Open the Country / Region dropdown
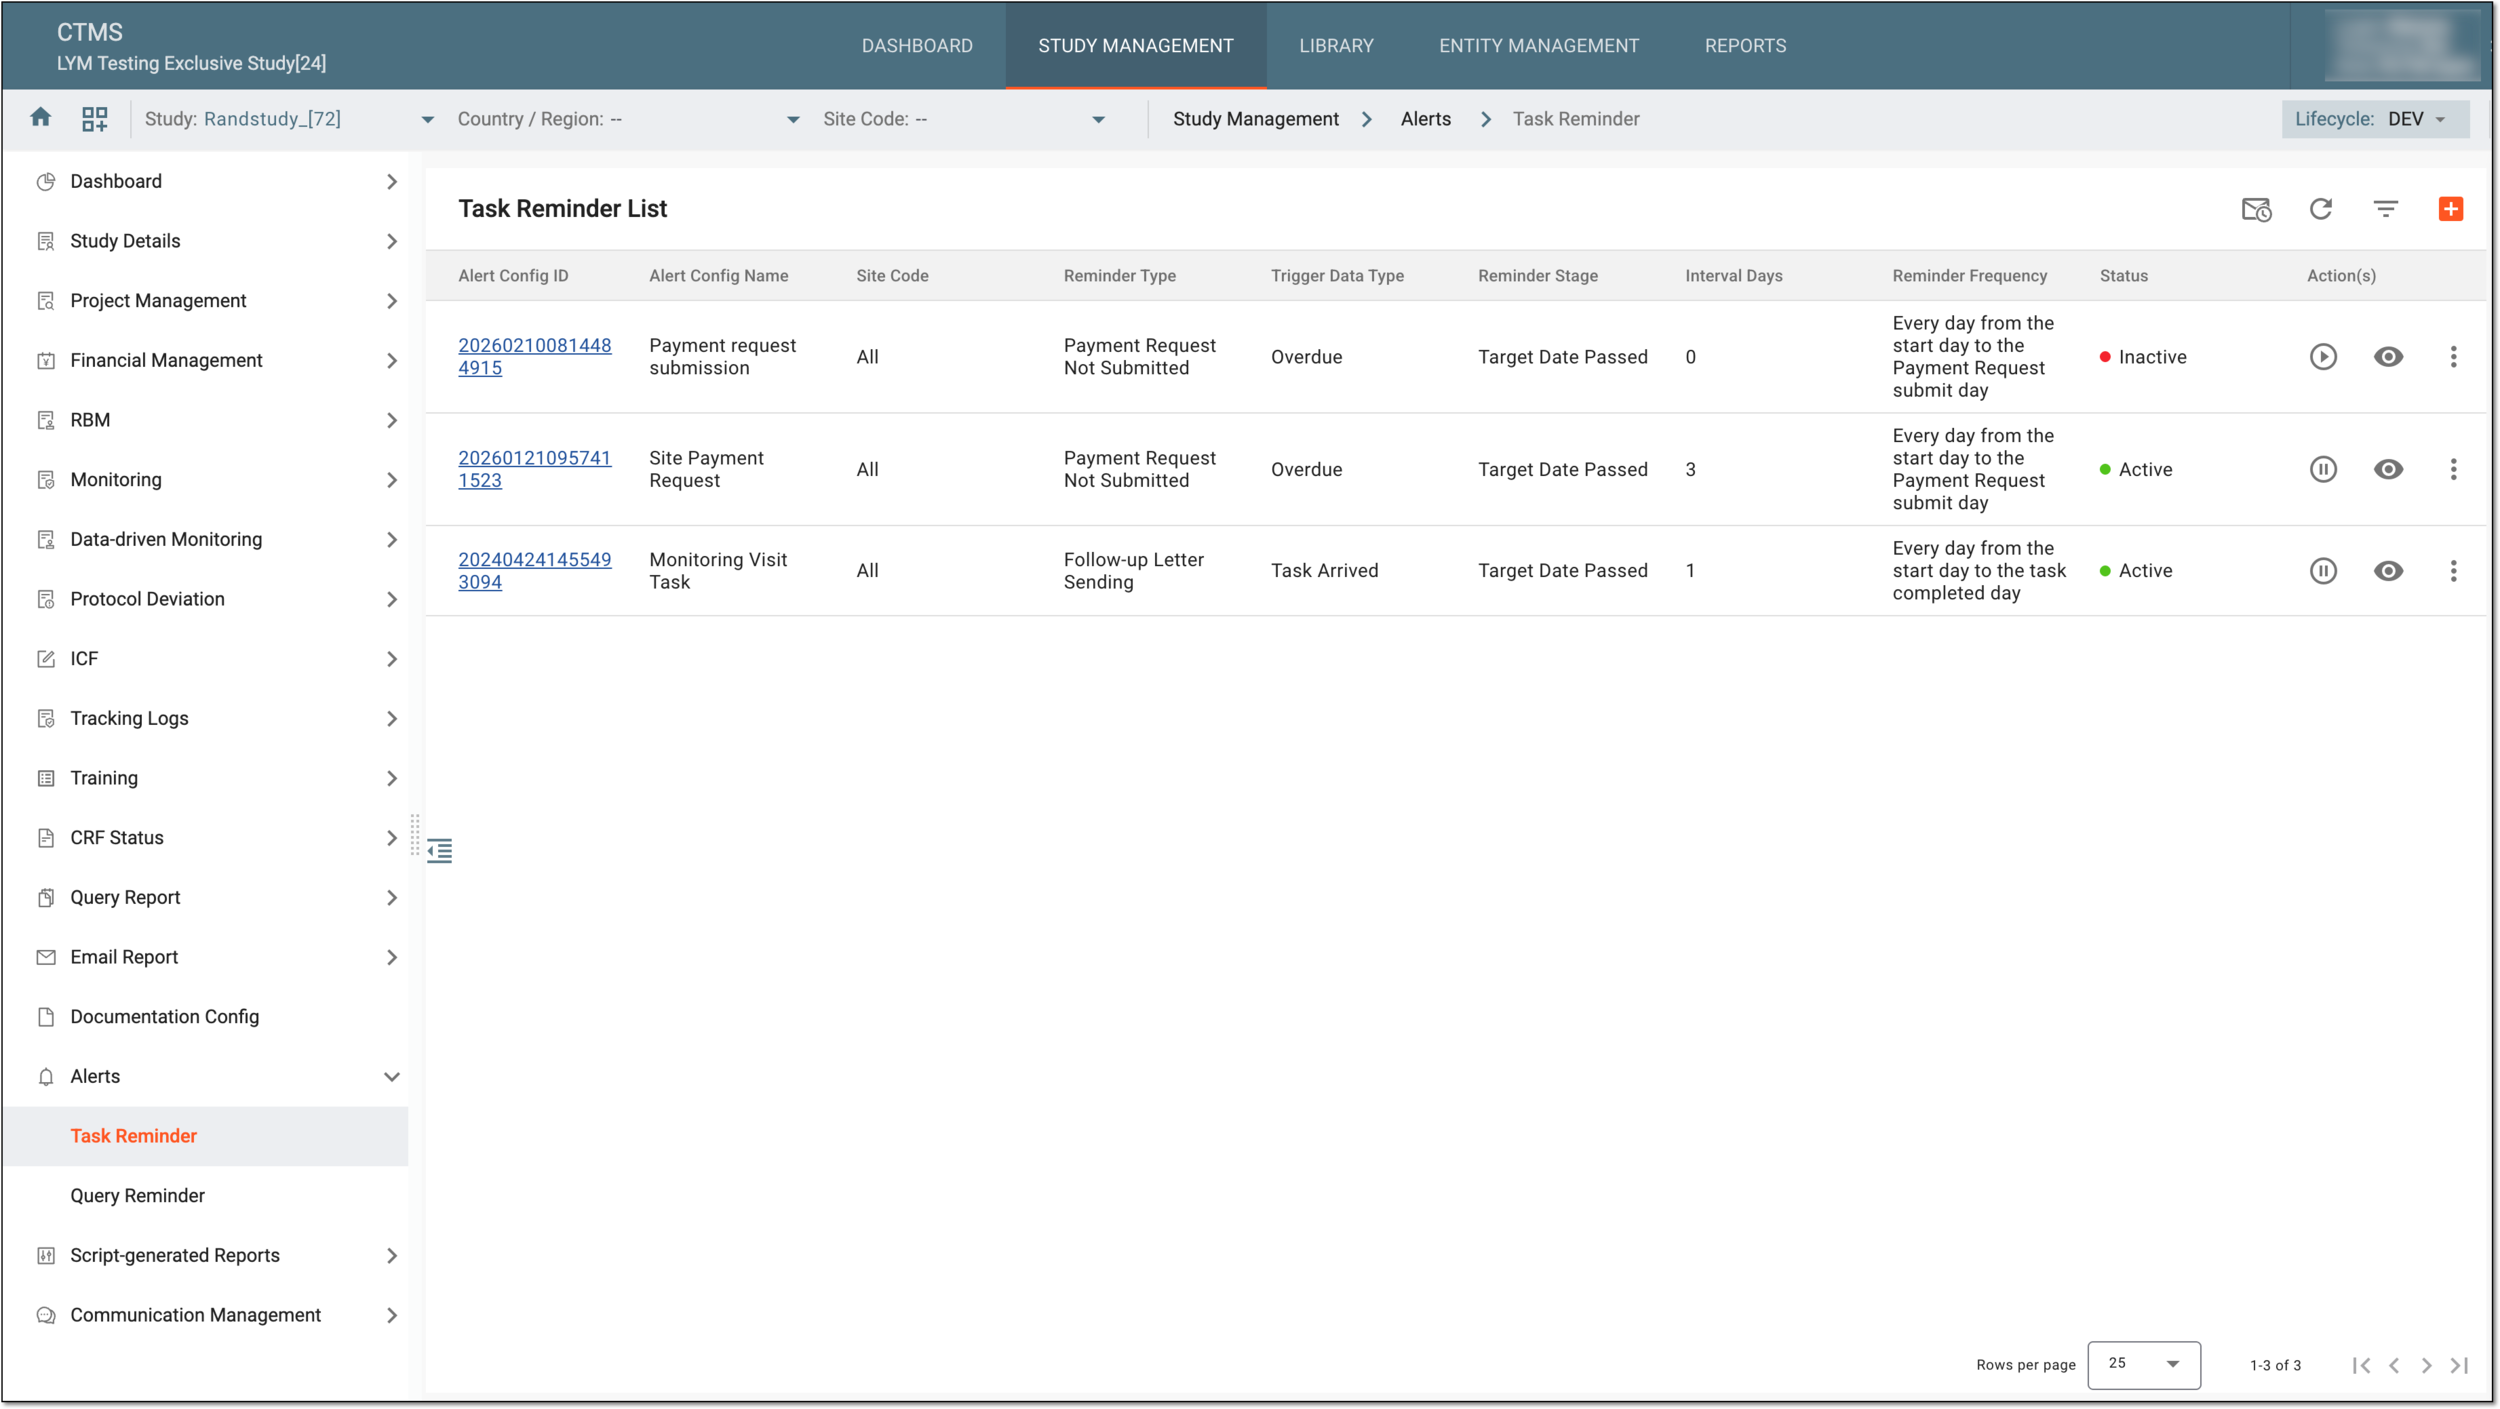Screen dimensions: 2500x1409 coord(628,119)
